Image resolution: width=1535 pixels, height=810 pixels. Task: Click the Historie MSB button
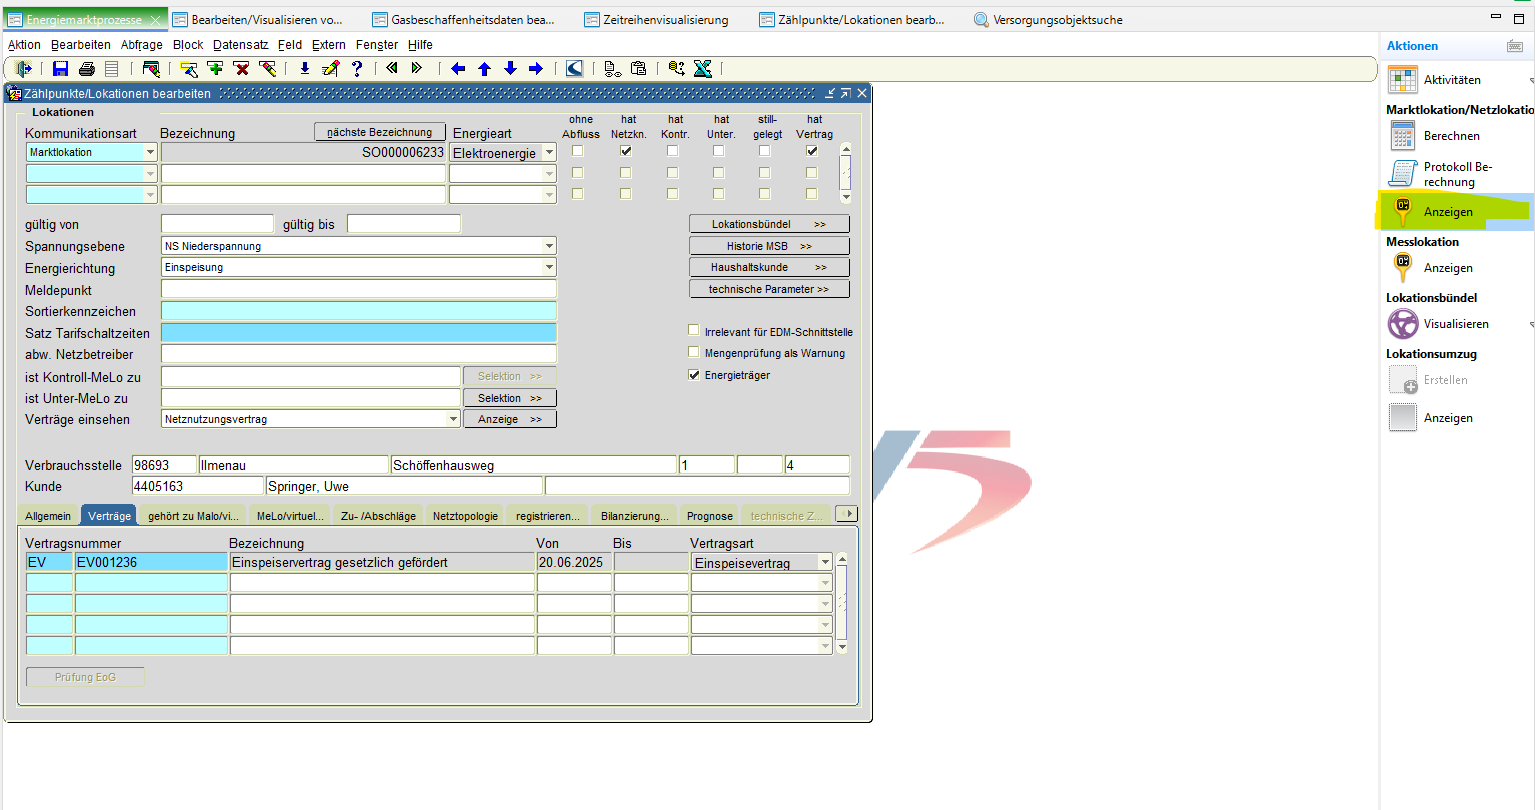pyautogui.click(x=769, y=246)
